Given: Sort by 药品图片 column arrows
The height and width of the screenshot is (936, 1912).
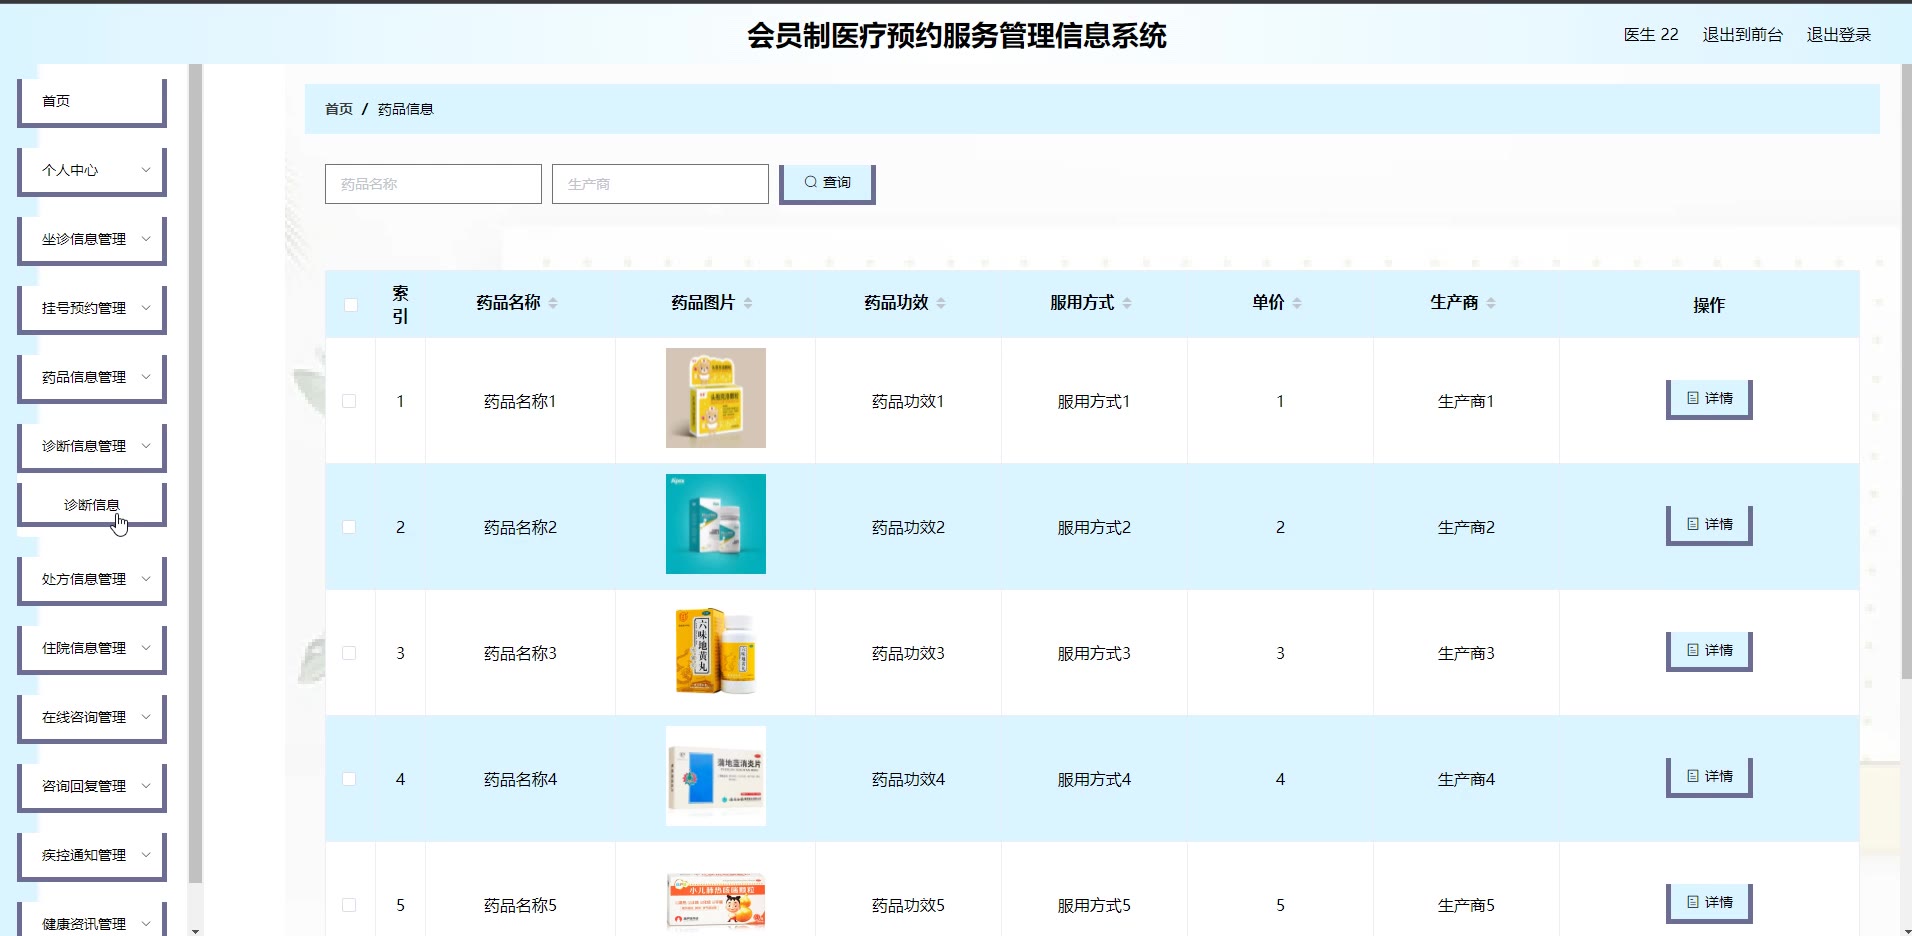Looking at the screenshot, I should point(748,303).
